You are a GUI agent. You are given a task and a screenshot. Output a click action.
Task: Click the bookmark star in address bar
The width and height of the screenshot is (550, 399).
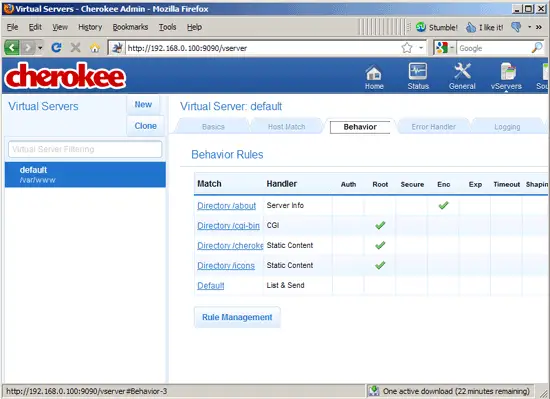pyautogui.click(x=407, y=48)
